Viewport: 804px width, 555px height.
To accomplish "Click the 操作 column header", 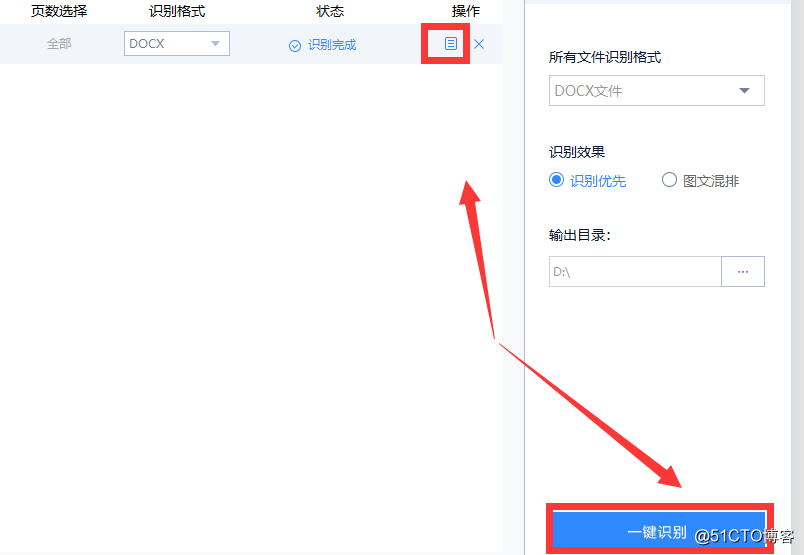I will coord(466,11).
